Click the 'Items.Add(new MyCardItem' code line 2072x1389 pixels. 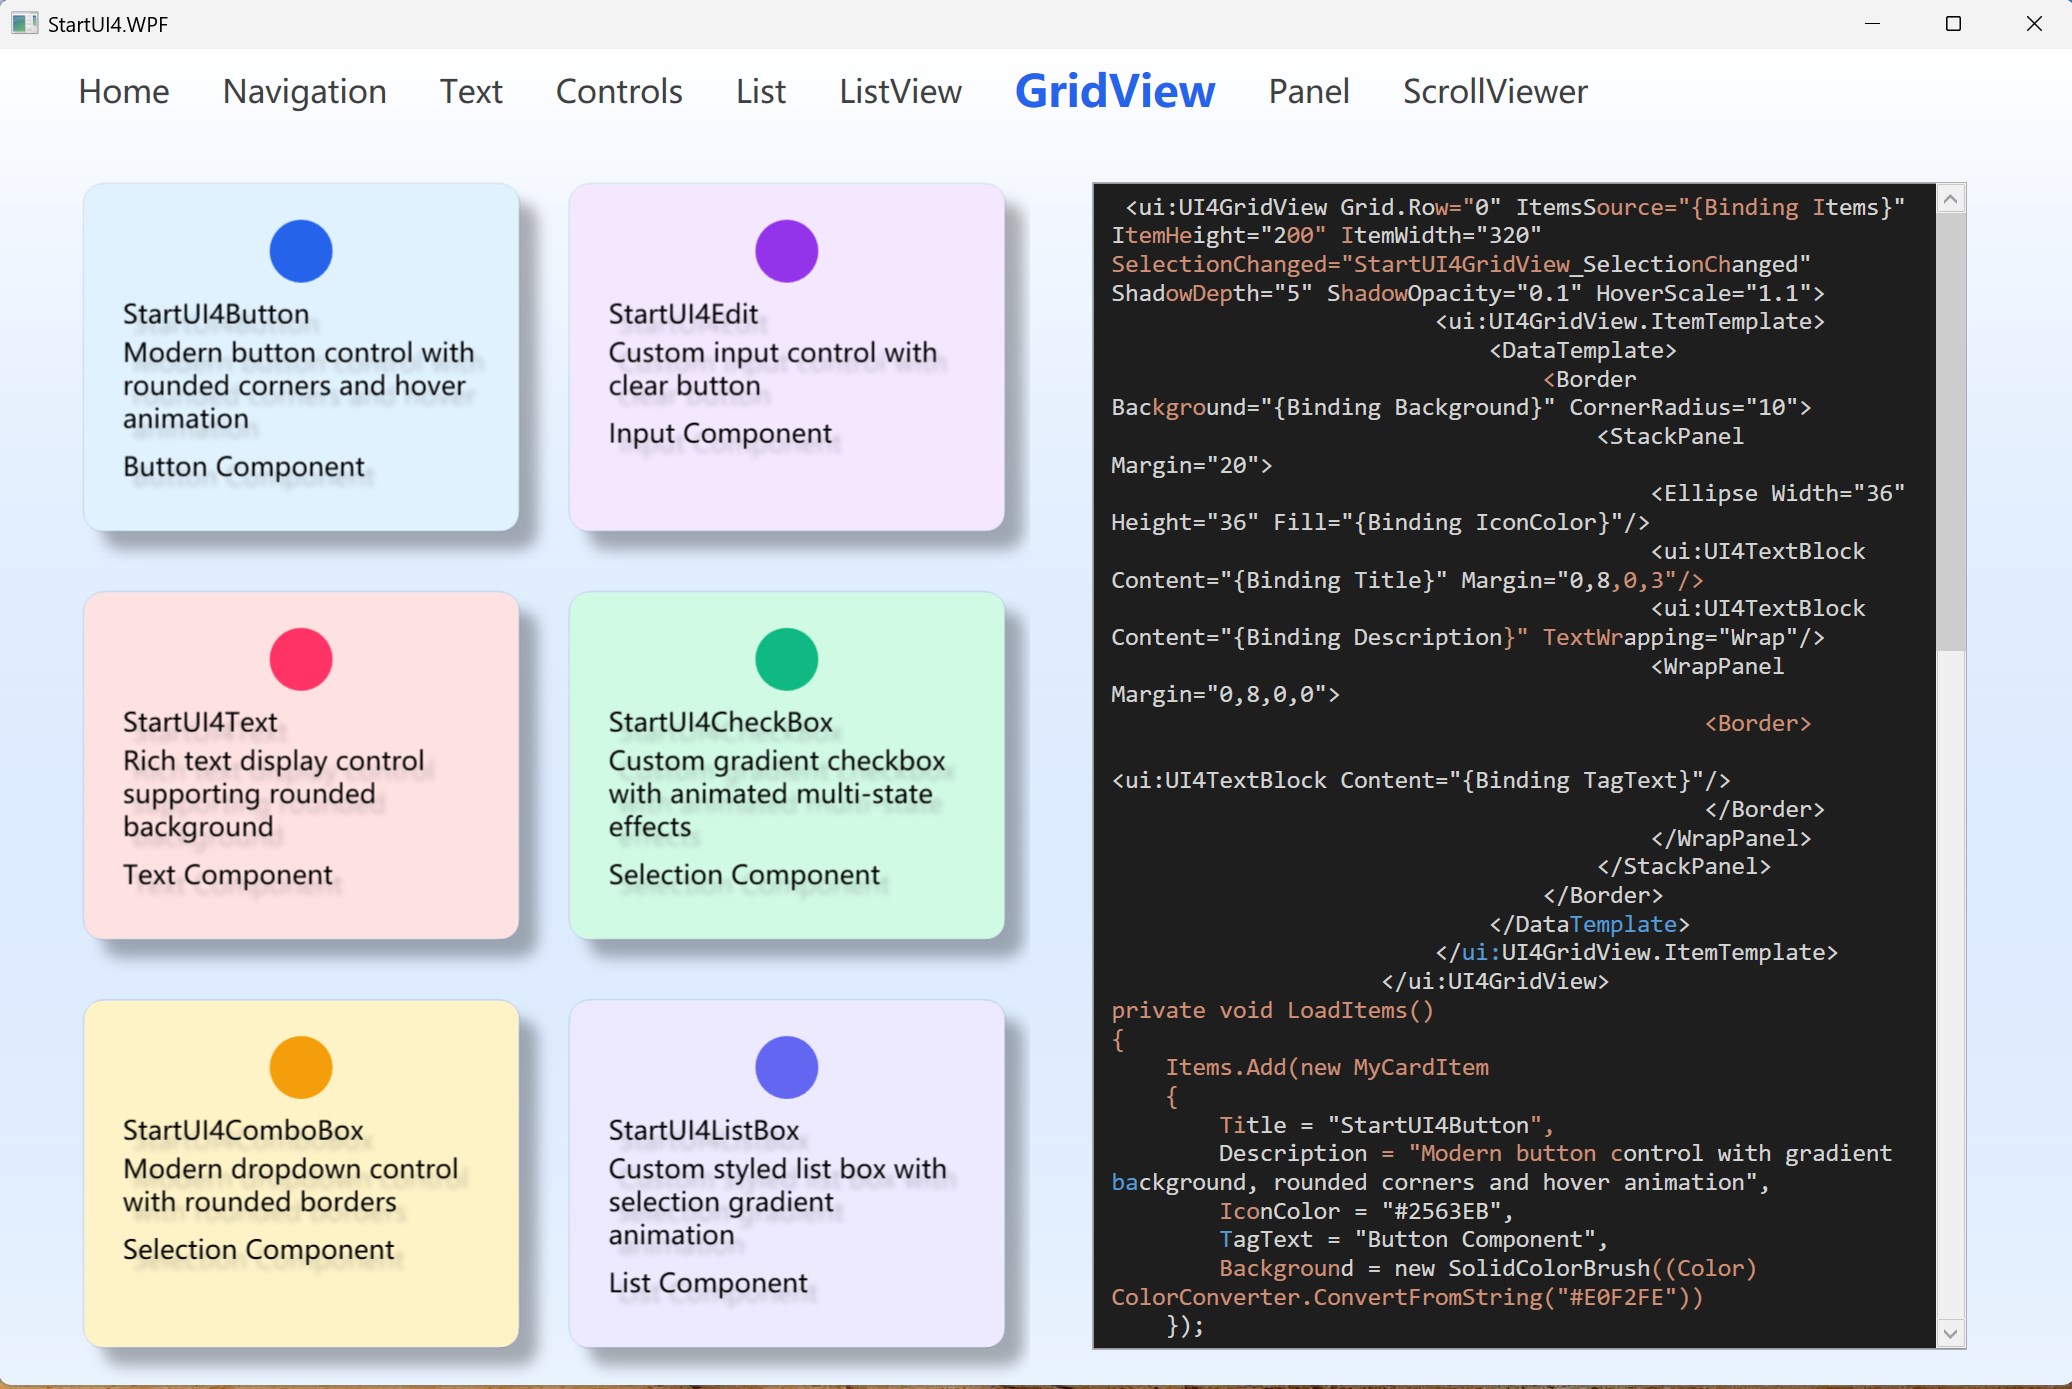[1326, 1068]
